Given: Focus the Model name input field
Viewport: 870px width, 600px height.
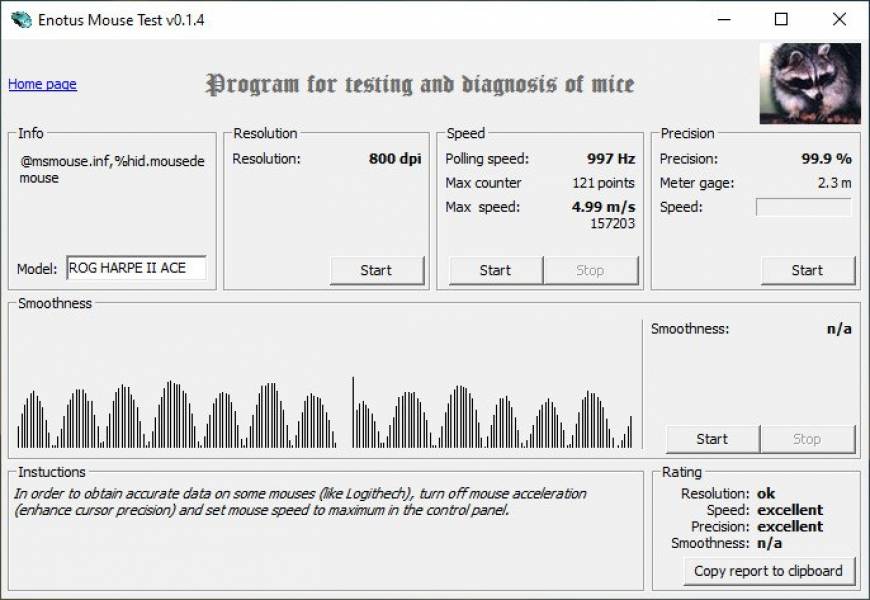Looking at the screenshot, I should click(136, 268).
